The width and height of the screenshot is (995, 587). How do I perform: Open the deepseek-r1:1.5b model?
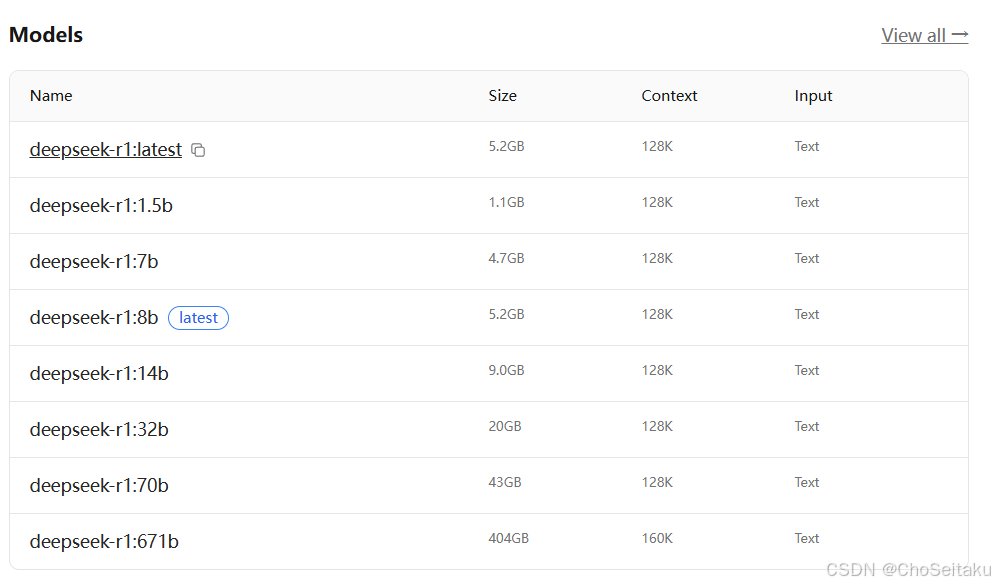[101, 206]
